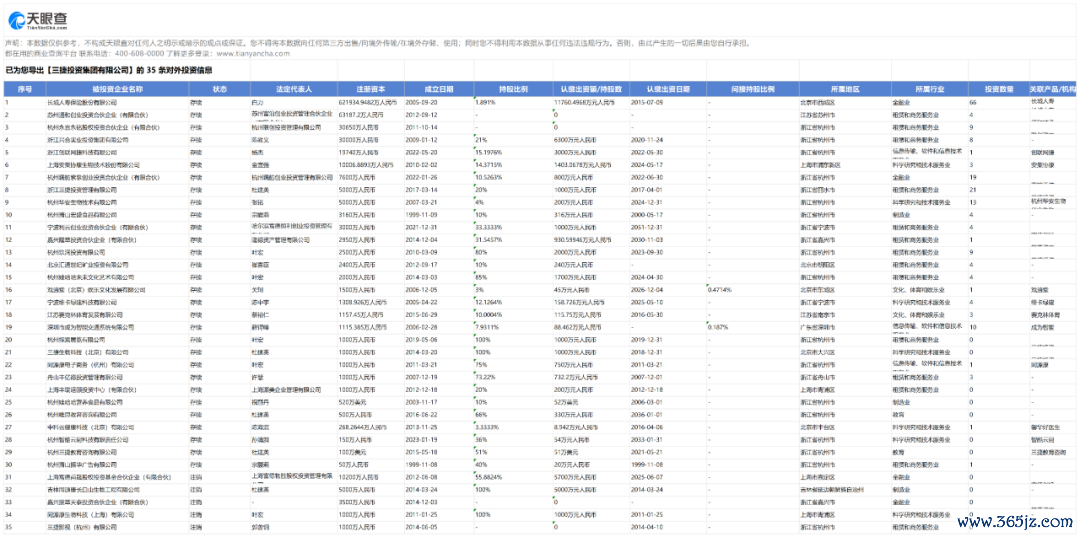Click the 成立日期 column header
This screenshot has height=537, width=1080.
coord(439,90)
